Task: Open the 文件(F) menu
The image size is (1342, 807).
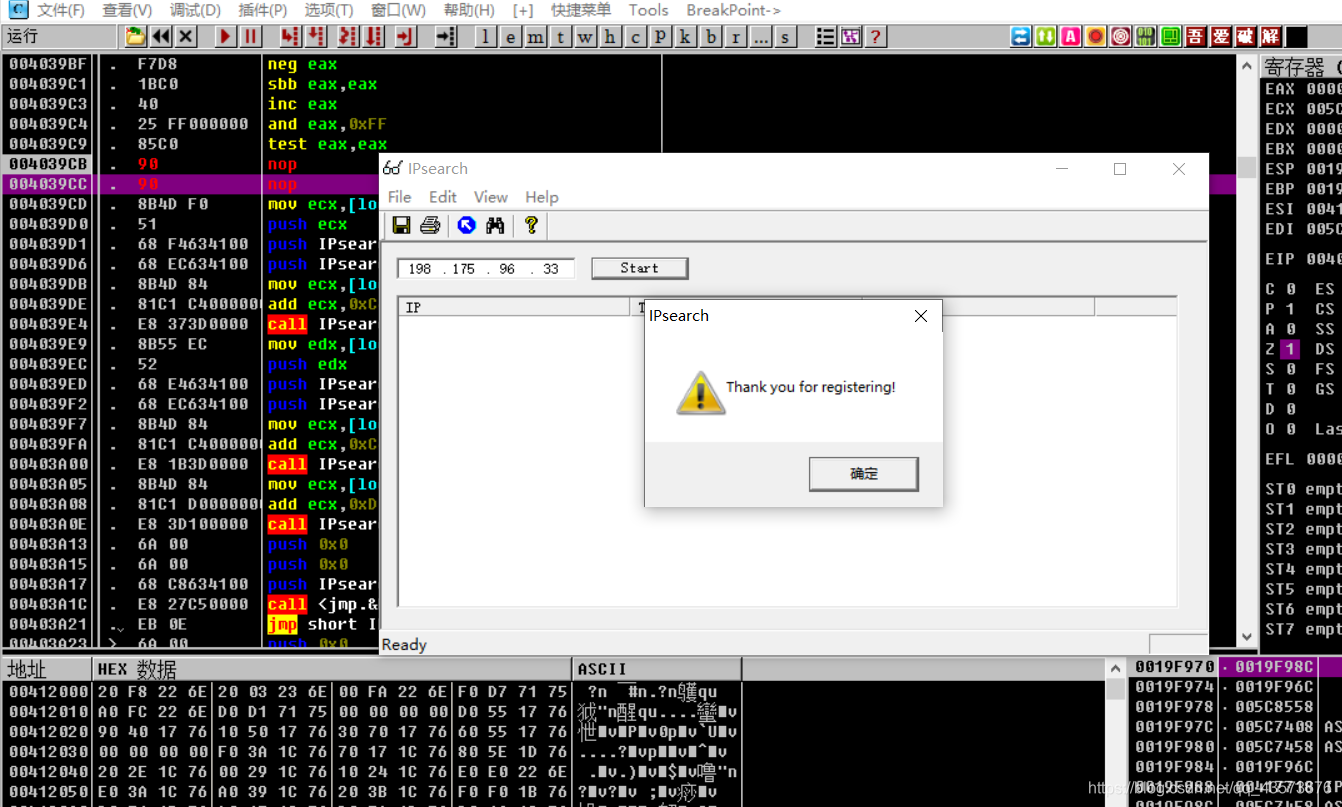Action: [61, 10]
